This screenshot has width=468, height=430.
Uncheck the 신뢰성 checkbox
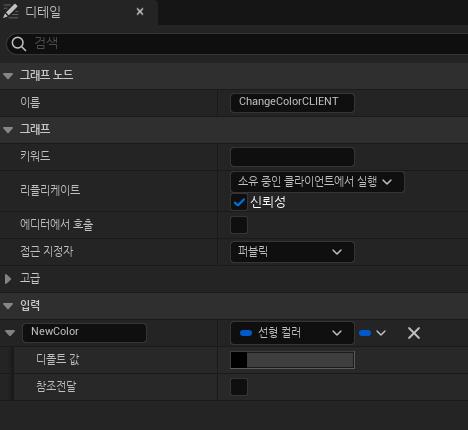239,202
